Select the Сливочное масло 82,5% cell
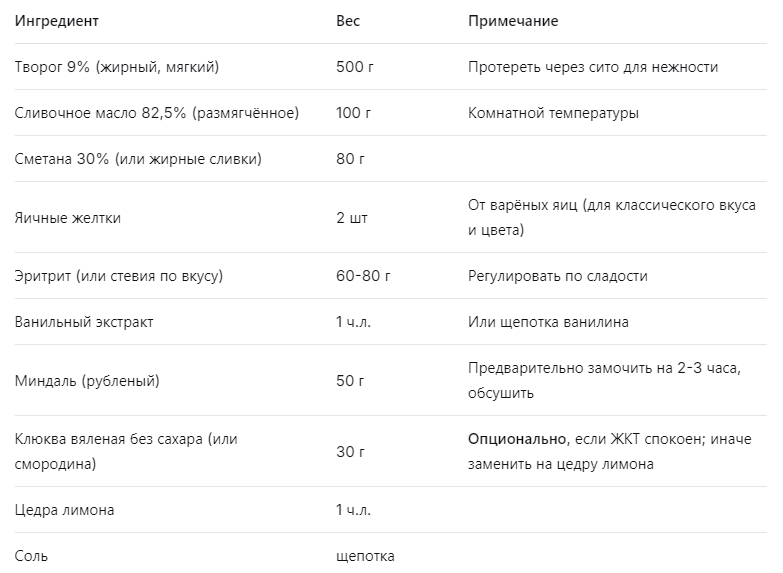 (x=157, y=113)
